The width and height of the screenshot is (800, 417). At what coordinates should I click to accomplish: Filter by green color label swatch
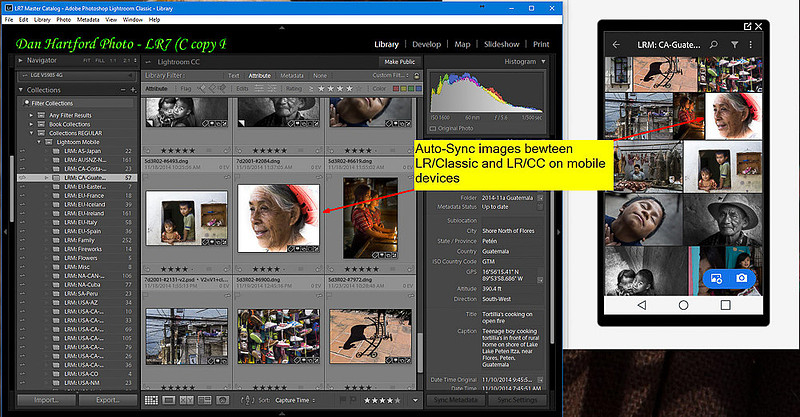click(x=411, y=89)
